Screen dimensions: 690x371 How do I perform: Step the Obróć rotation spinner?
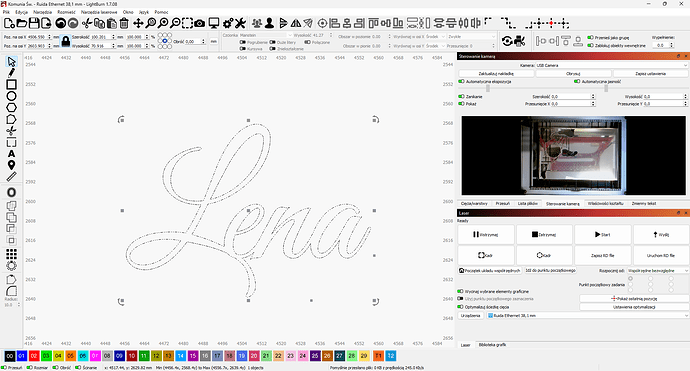tap(203, 41)
